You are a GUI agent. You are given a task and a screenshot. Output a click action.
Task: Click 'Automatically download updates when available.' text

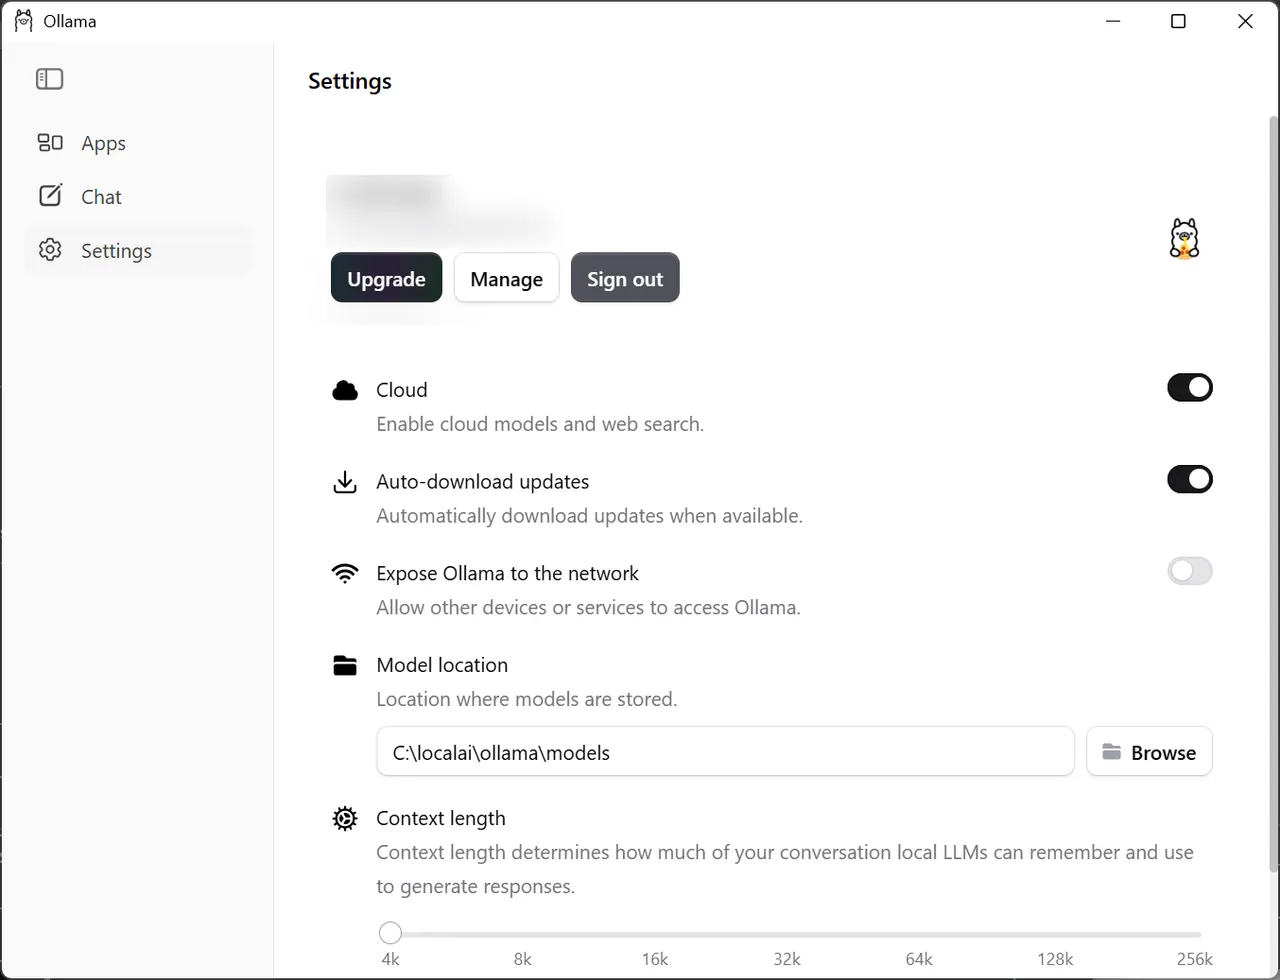pyautogui.click(x=589, y=516)
